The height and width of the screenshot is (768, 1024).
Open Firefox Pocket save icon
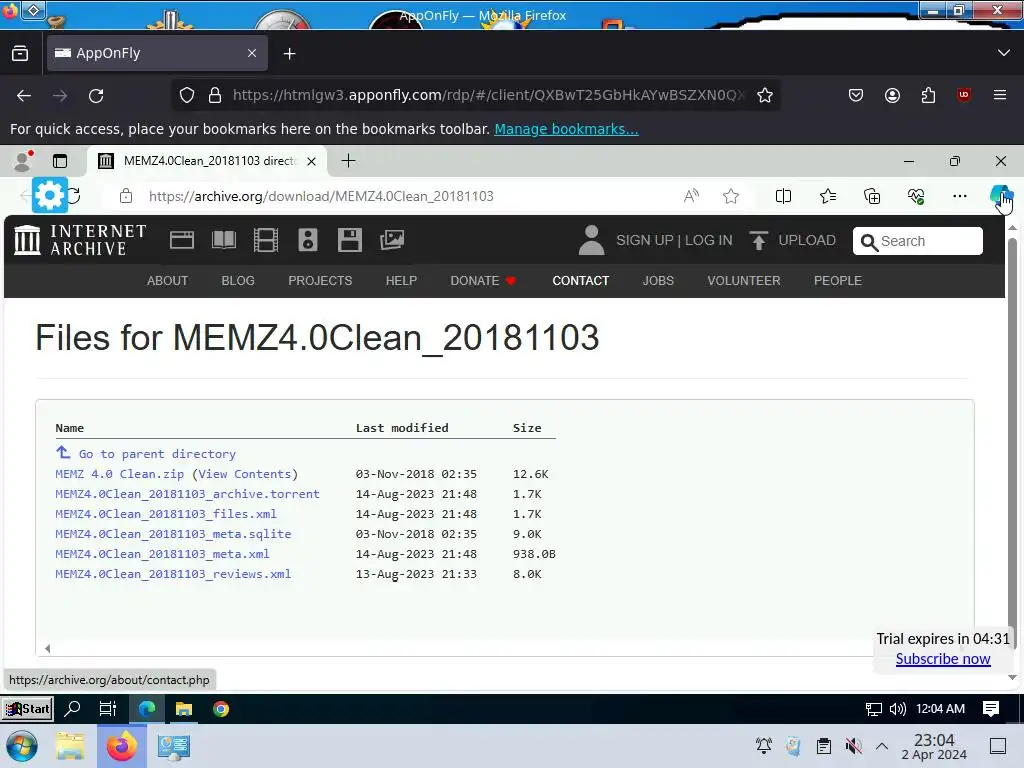856,95
